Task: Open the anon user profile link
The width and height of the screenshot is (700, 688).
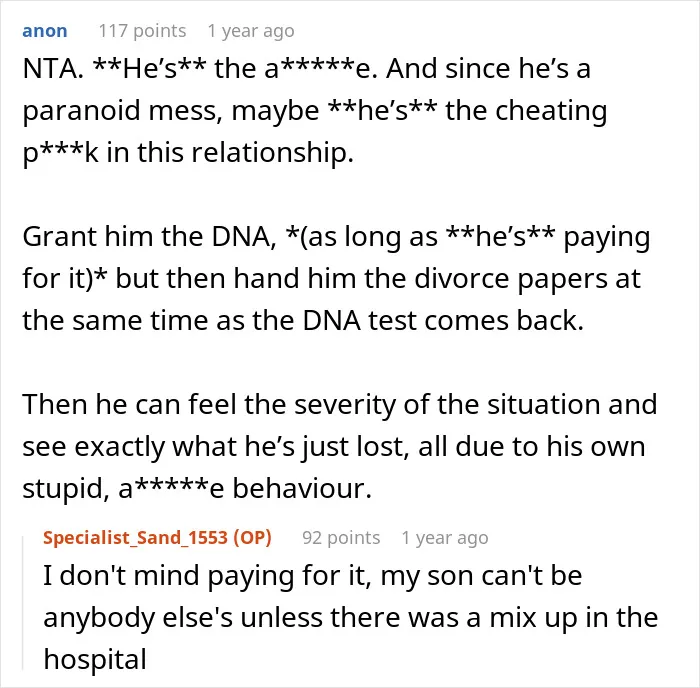Action: tap(45, 31)
